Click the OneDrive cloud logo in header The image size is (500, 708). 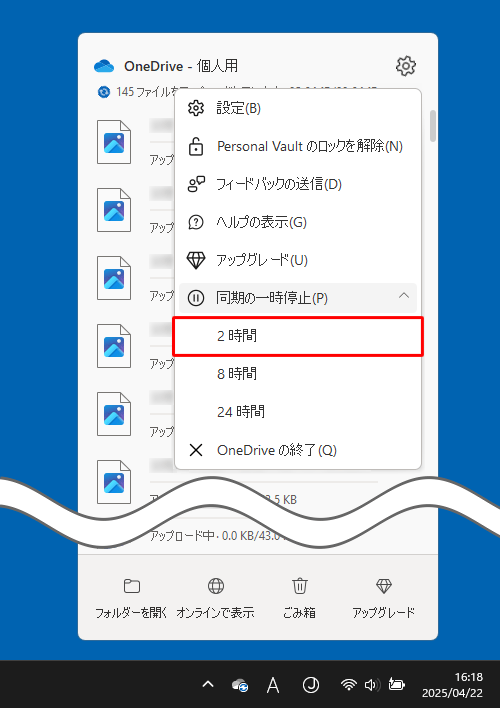coord(104,66)
